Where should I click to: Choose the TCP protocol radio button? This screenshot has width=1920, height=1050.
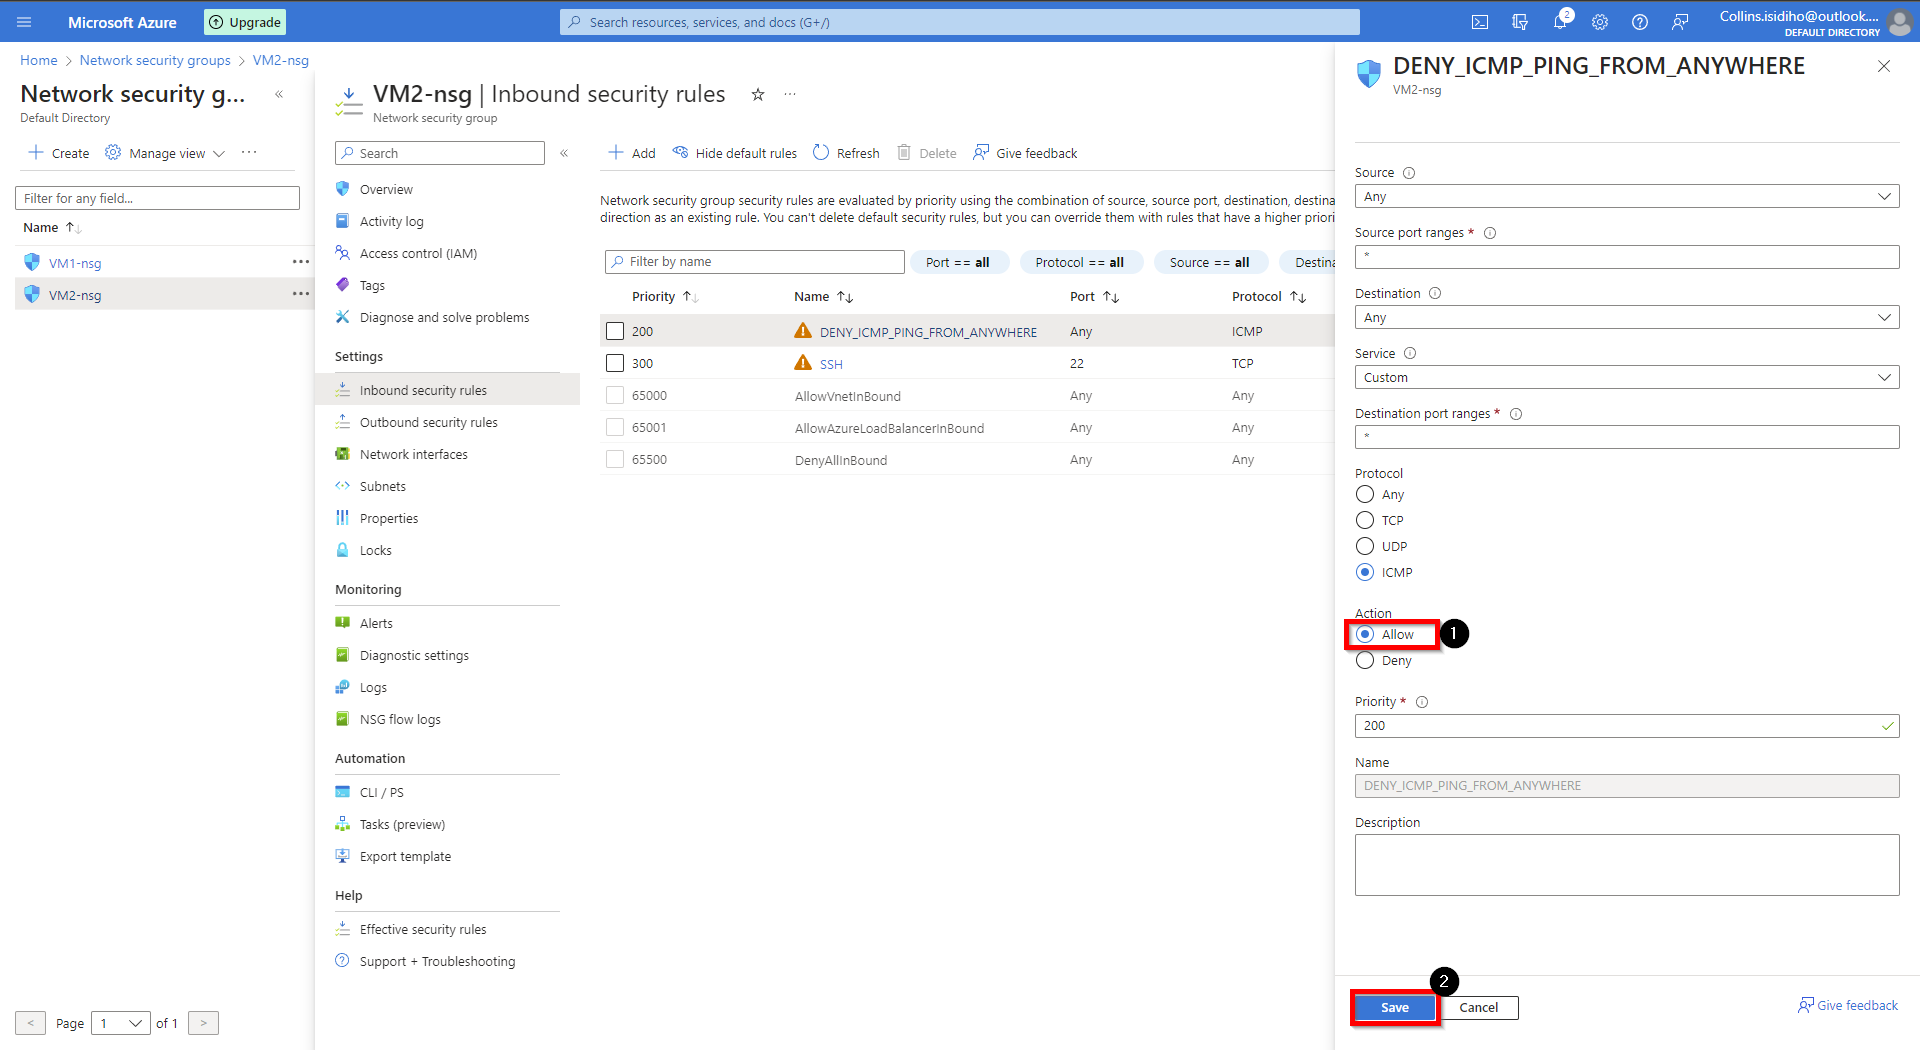pos(1365,520)
